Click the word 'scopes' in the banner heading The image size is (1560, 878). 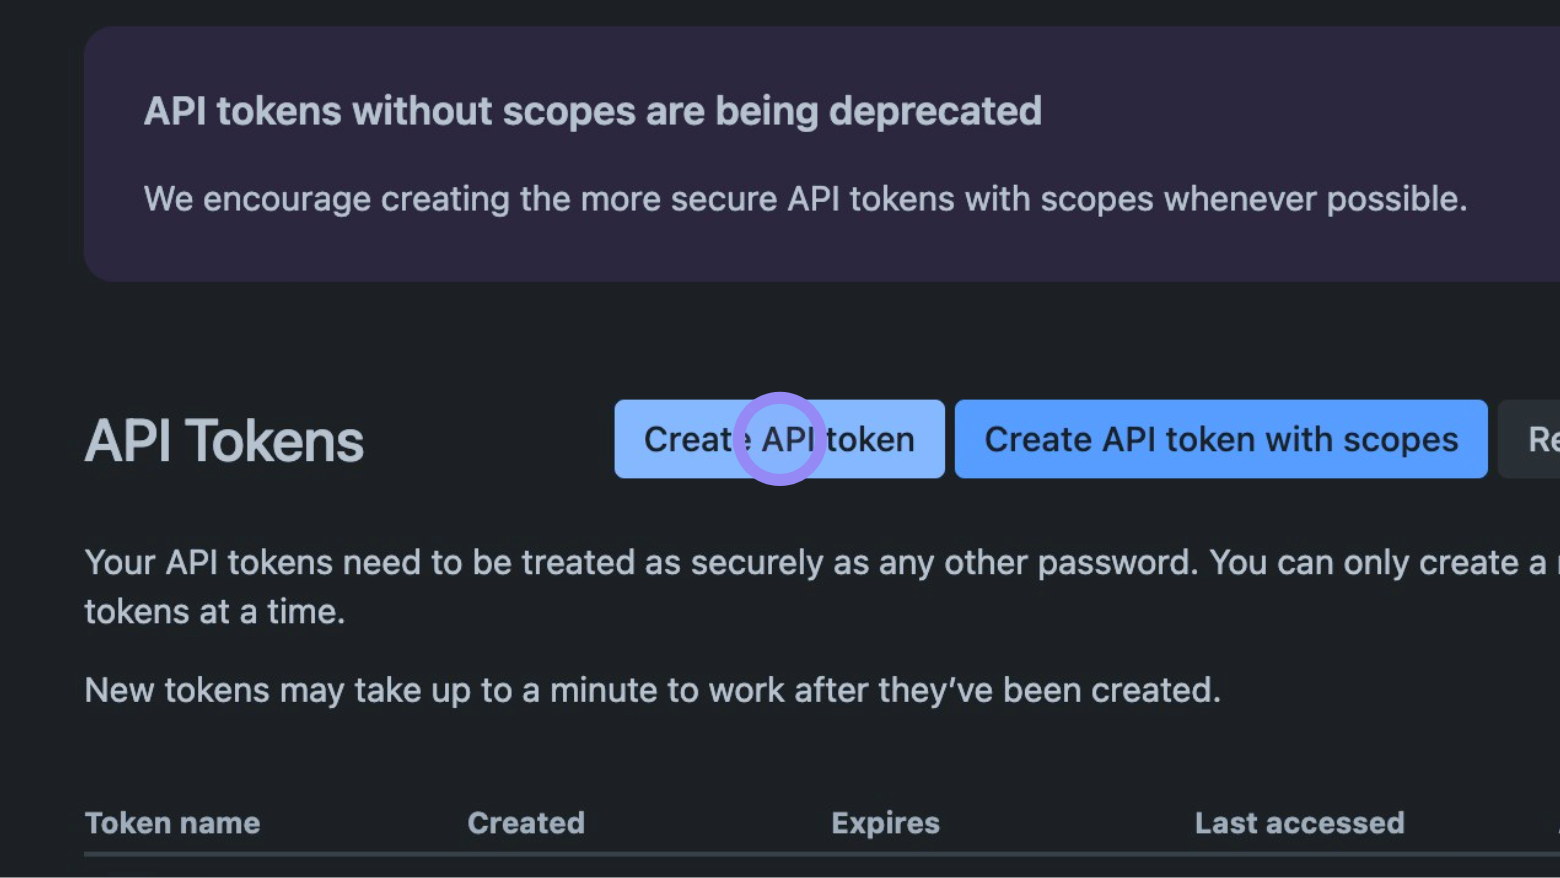[x=568, y=111]
